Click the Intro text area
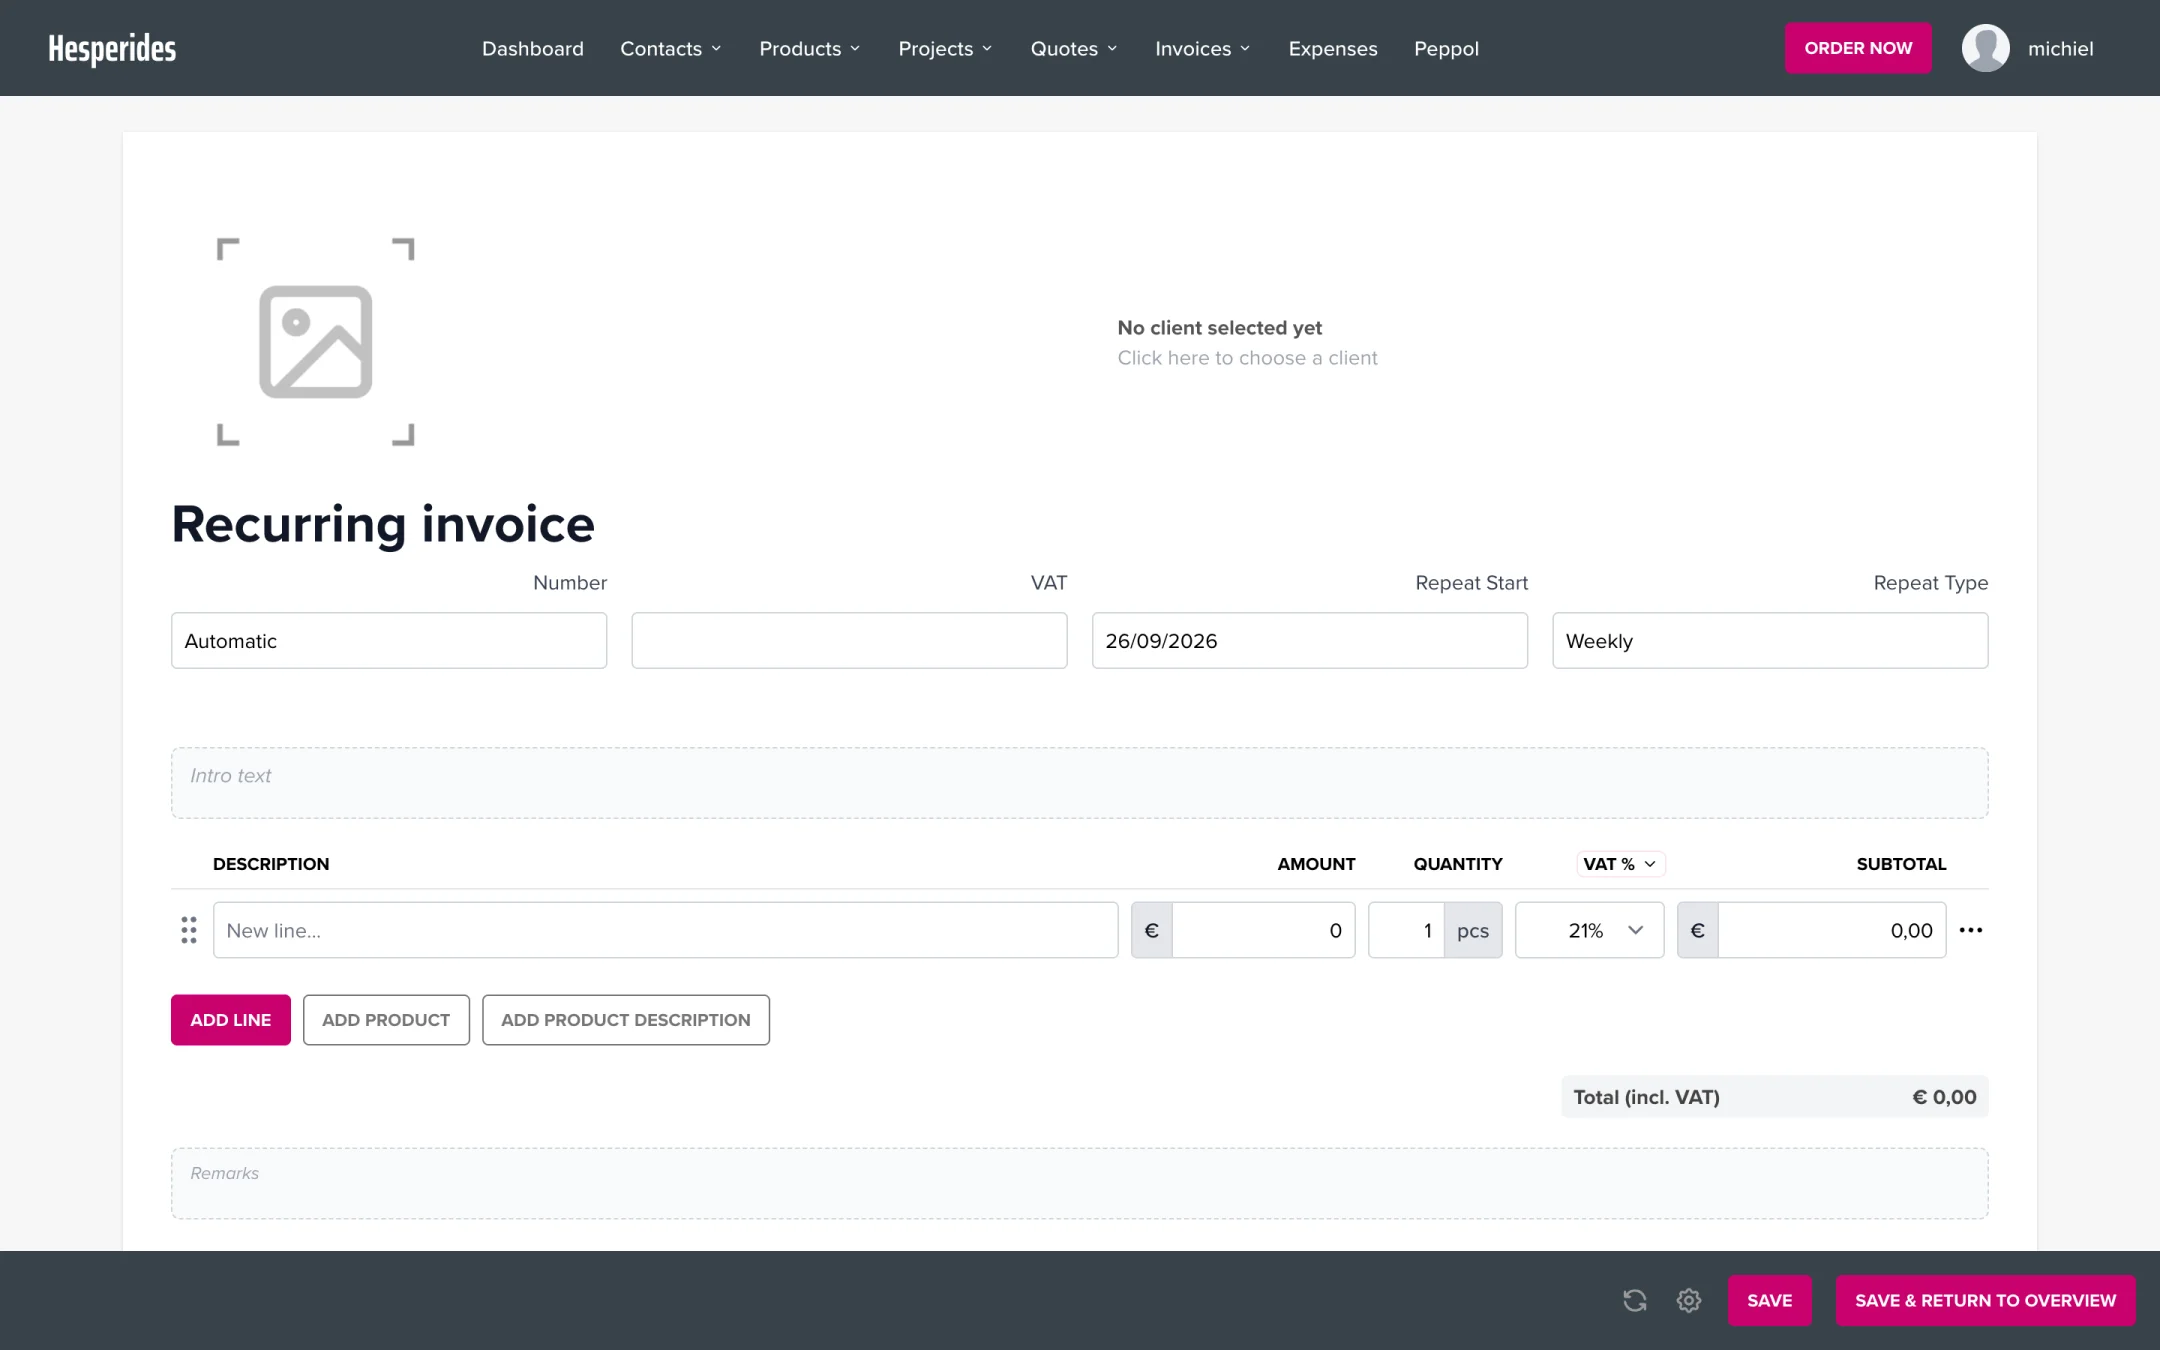This screenshot has width=2160, height=1350. 1080,783
